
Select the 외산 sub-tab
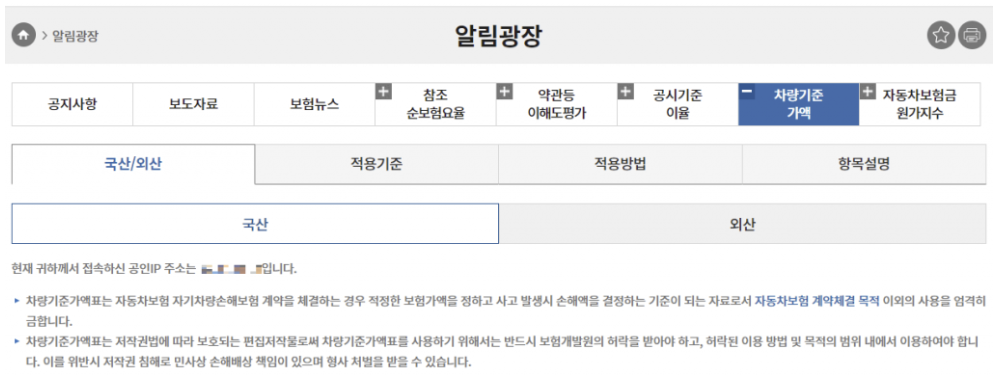[x=742, y=224]
